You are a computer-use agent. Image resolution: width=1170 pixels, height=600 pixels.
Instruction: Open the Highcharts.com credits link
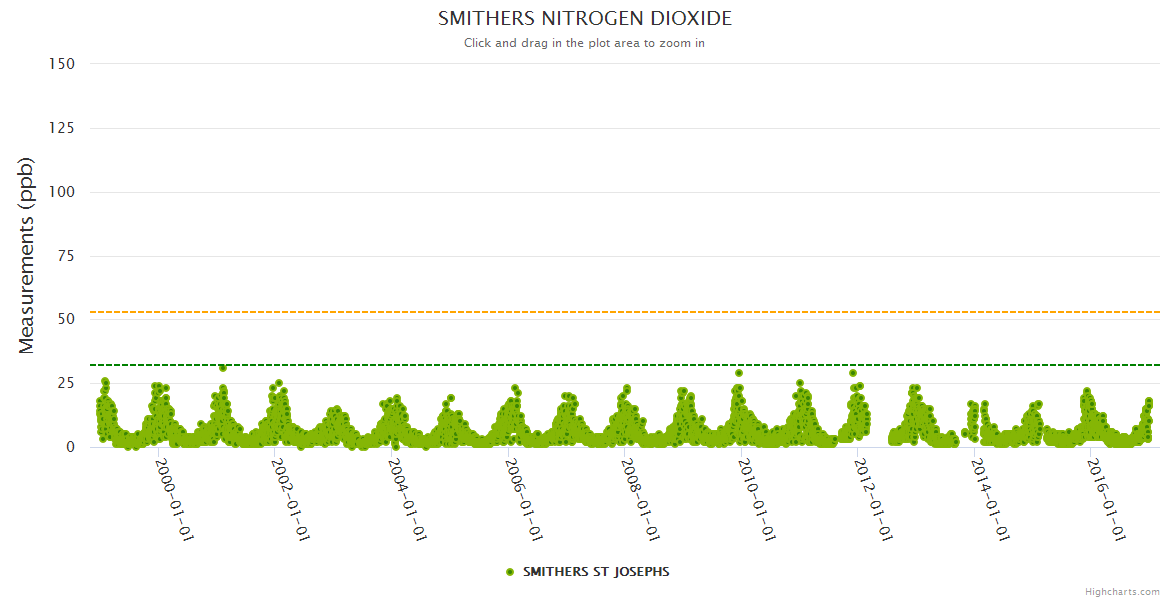click(1122, 591)
